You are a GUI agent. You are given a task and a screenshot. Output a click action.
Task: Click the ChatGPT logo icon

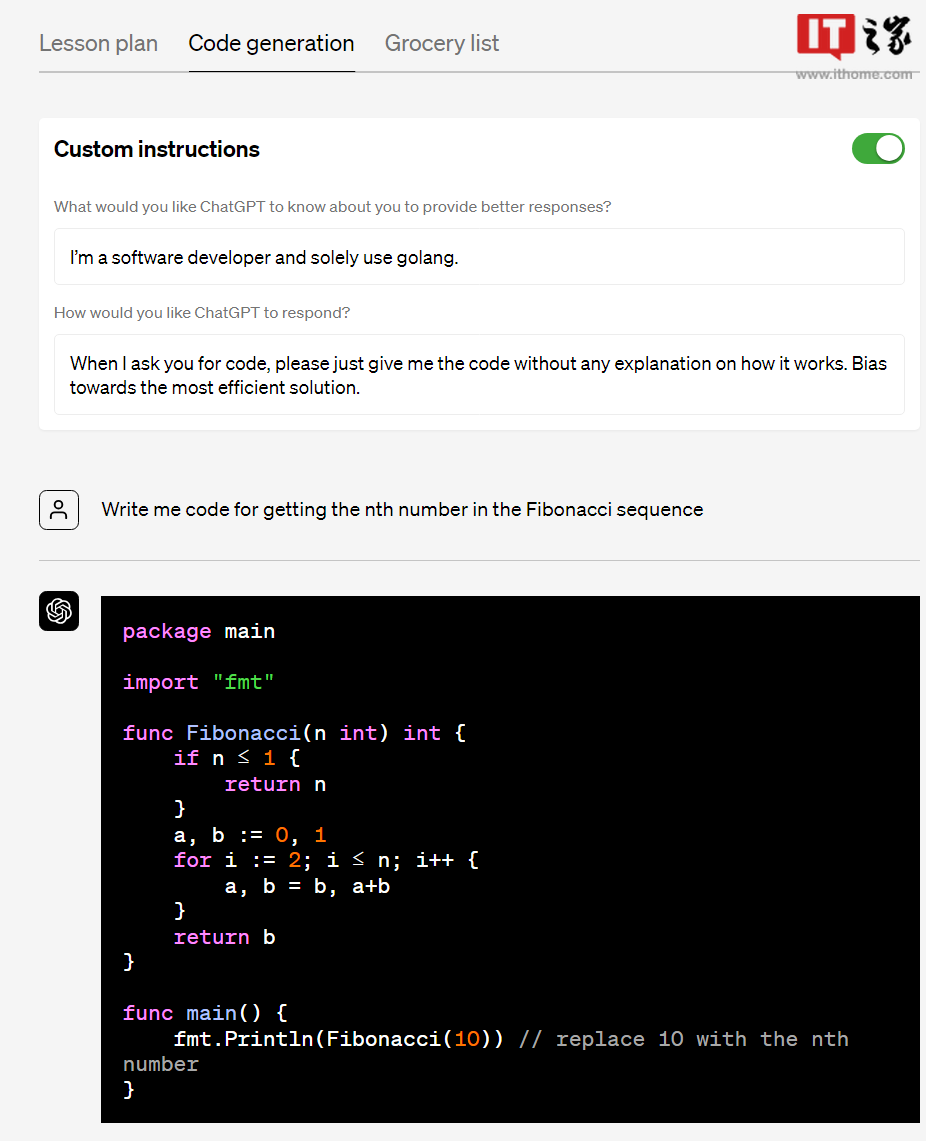(x=59, y=611)
